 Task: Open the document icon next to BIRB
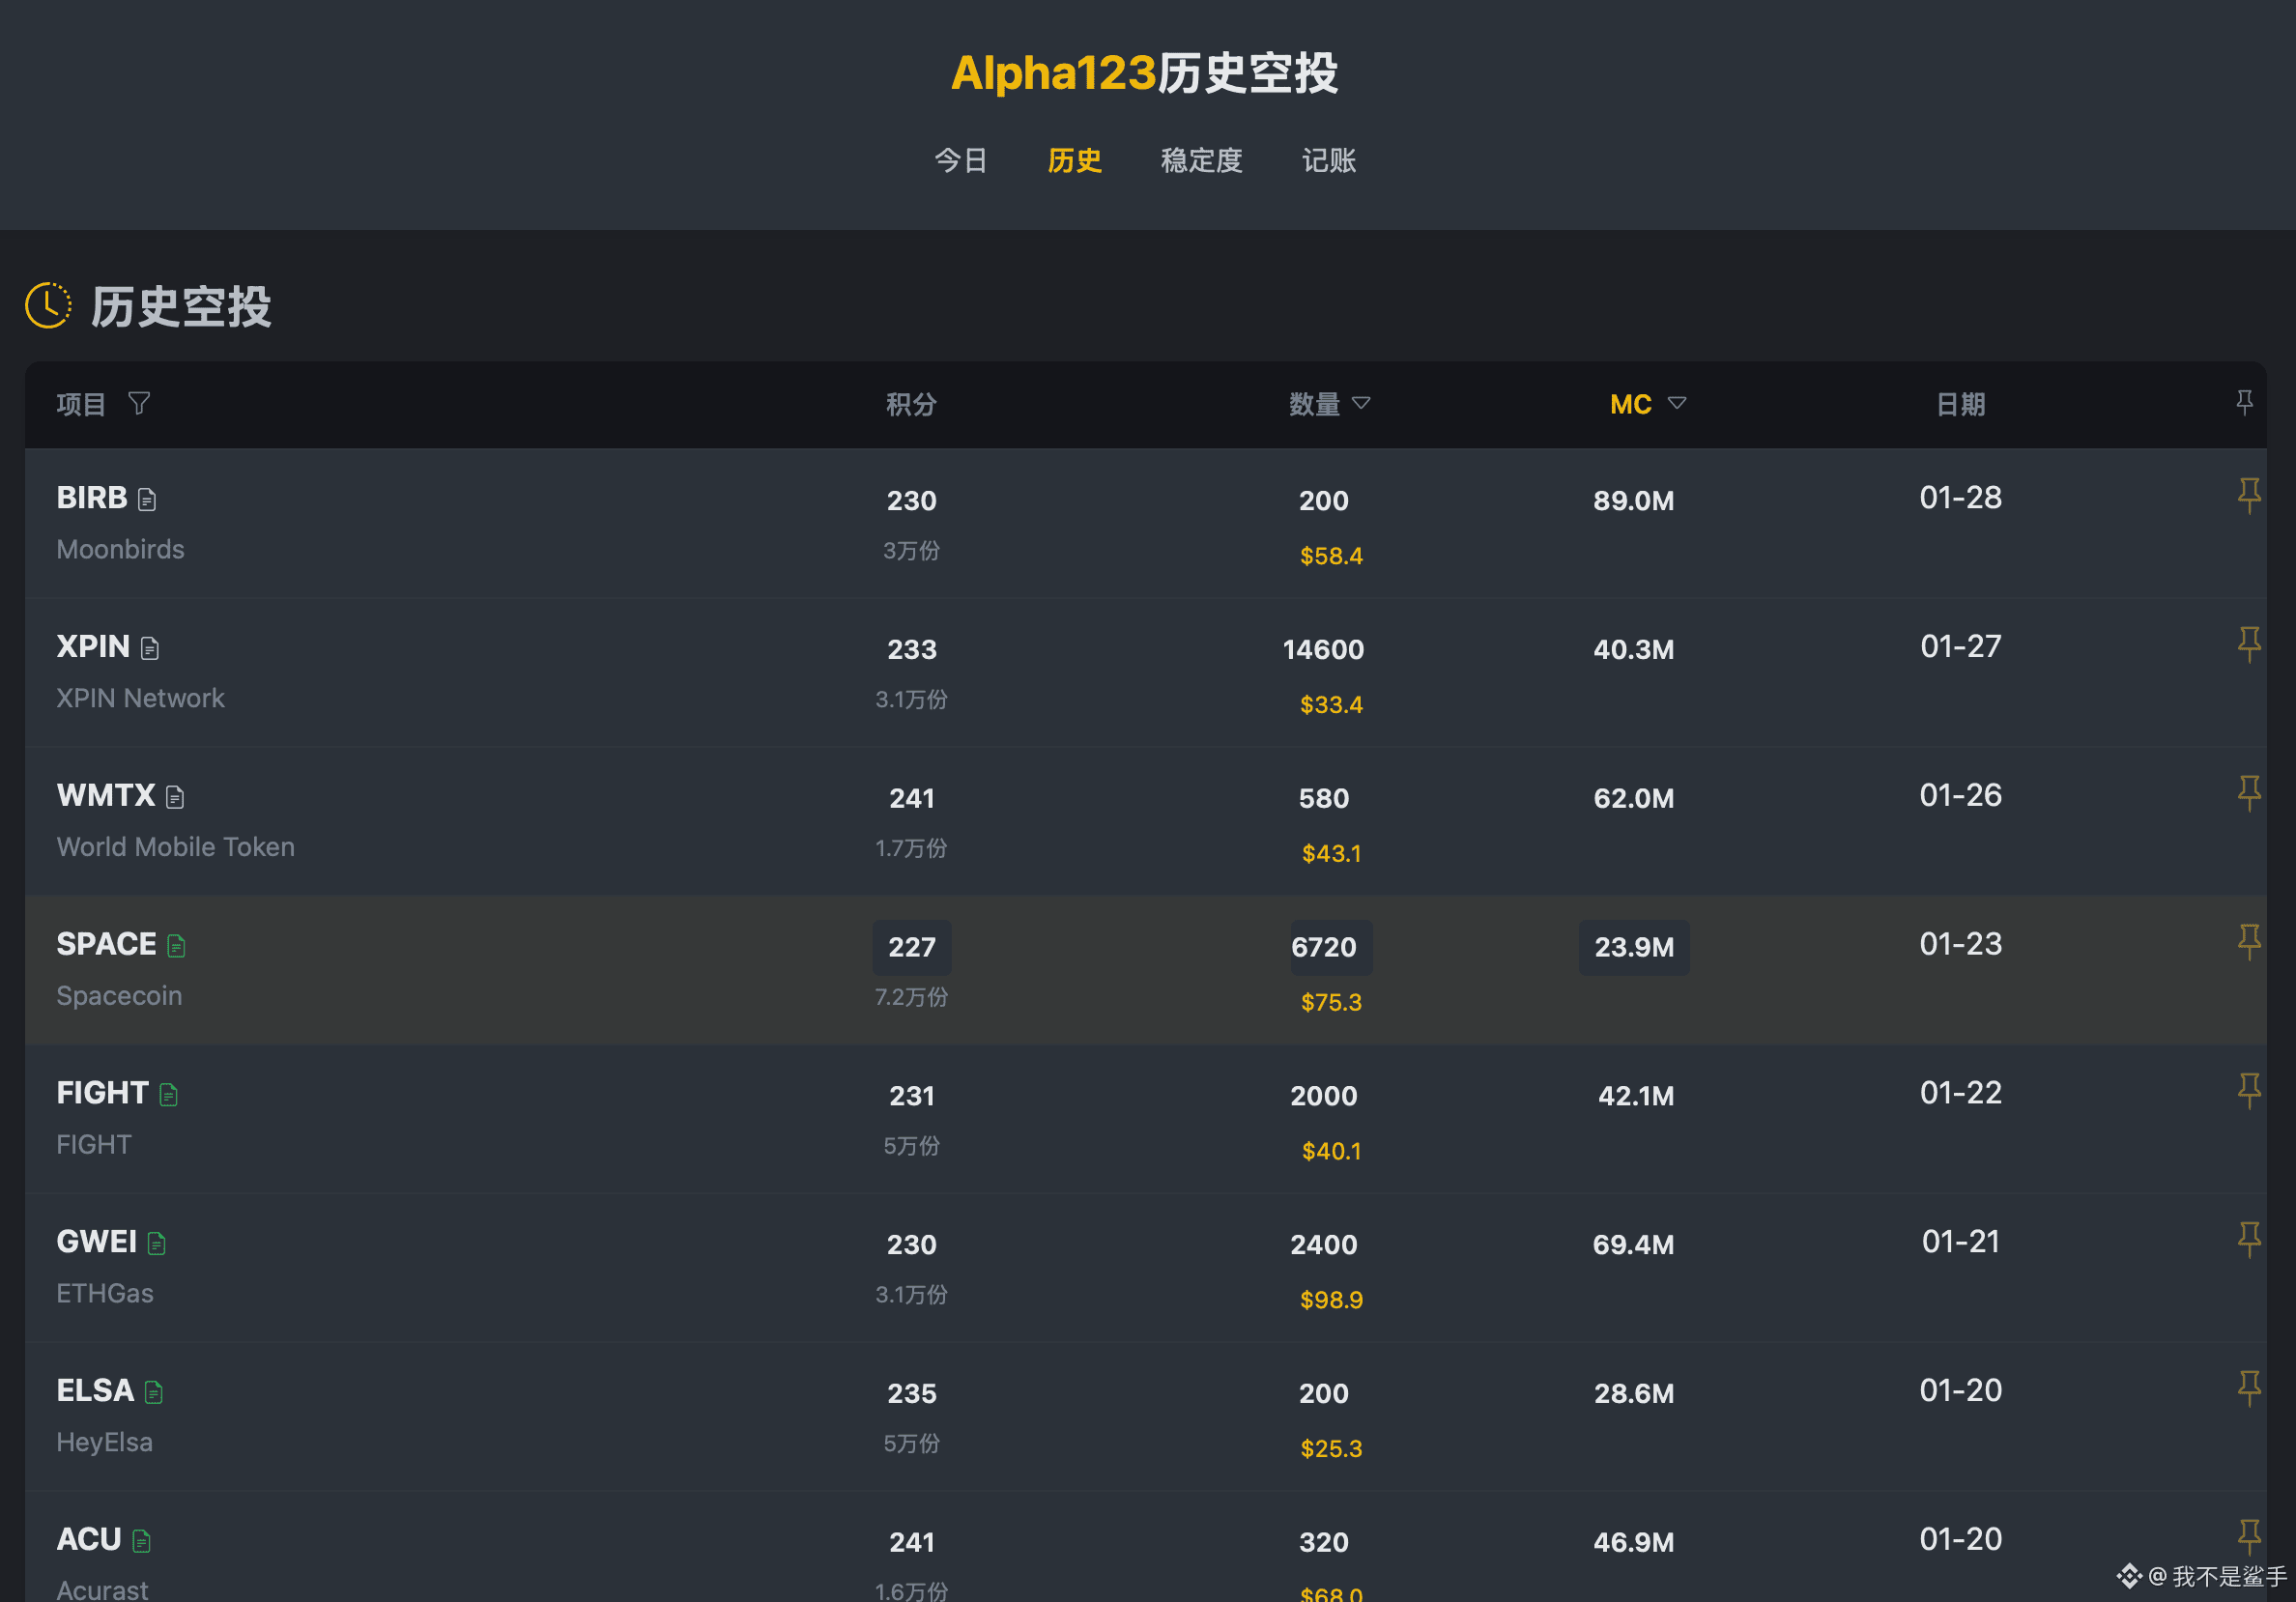[147, 499]
